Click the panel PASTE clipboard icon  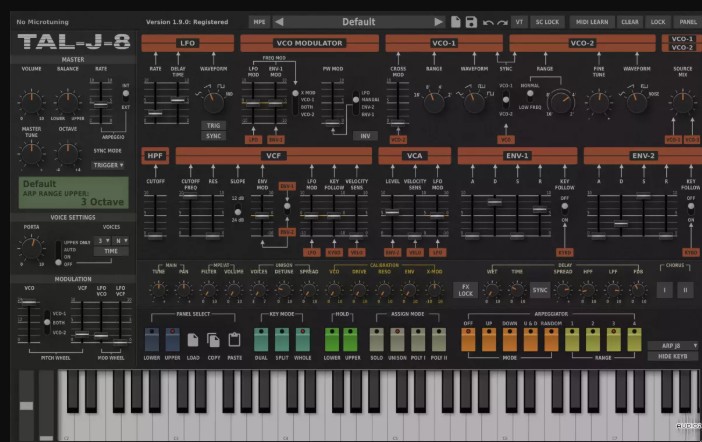click(234, 340)
